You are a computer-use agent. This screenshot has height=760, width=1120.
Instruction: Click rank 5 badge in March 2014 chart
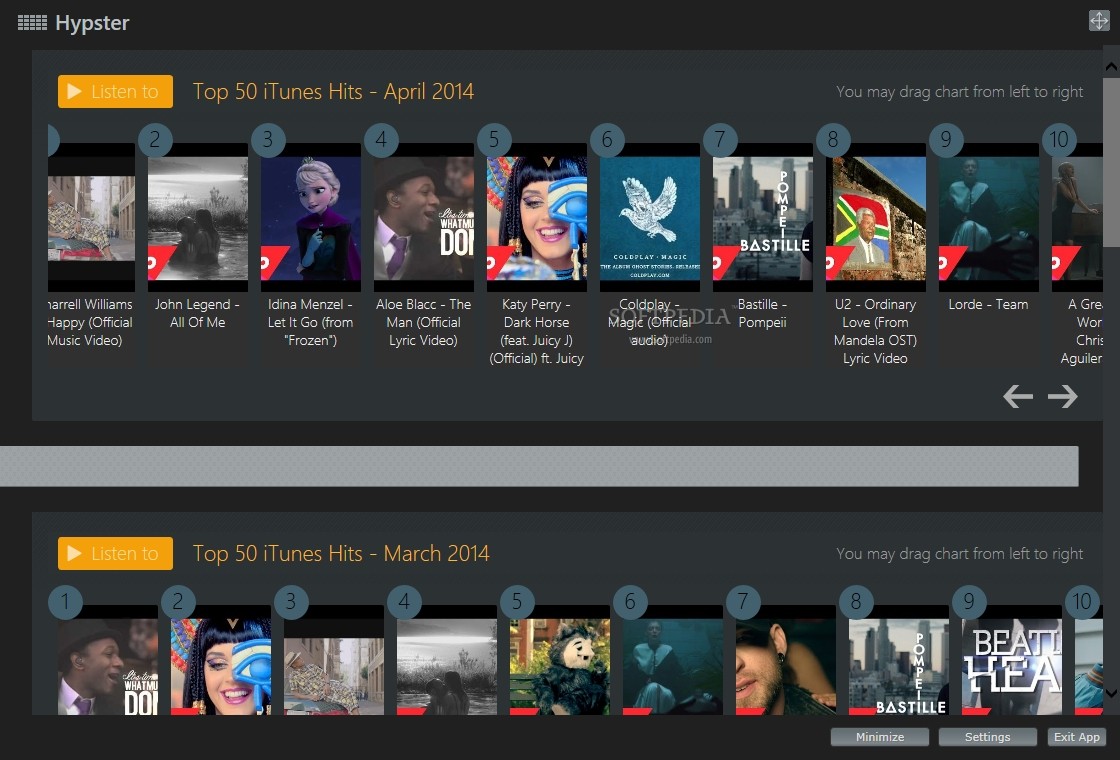coord(517,601)
